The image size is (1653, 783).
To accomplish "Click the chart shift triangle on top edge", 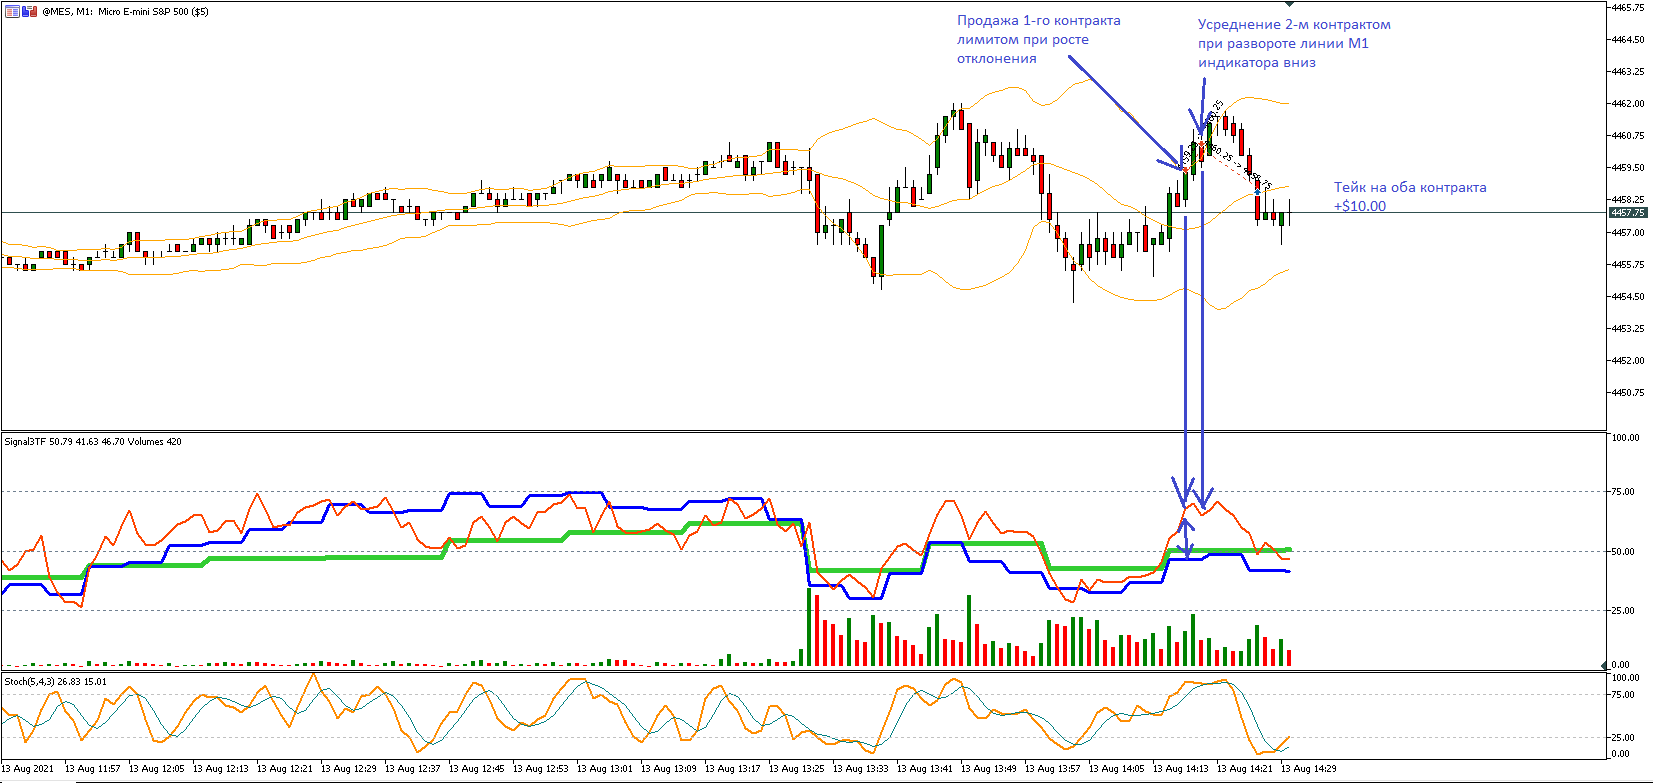I will pos(1289,5).
